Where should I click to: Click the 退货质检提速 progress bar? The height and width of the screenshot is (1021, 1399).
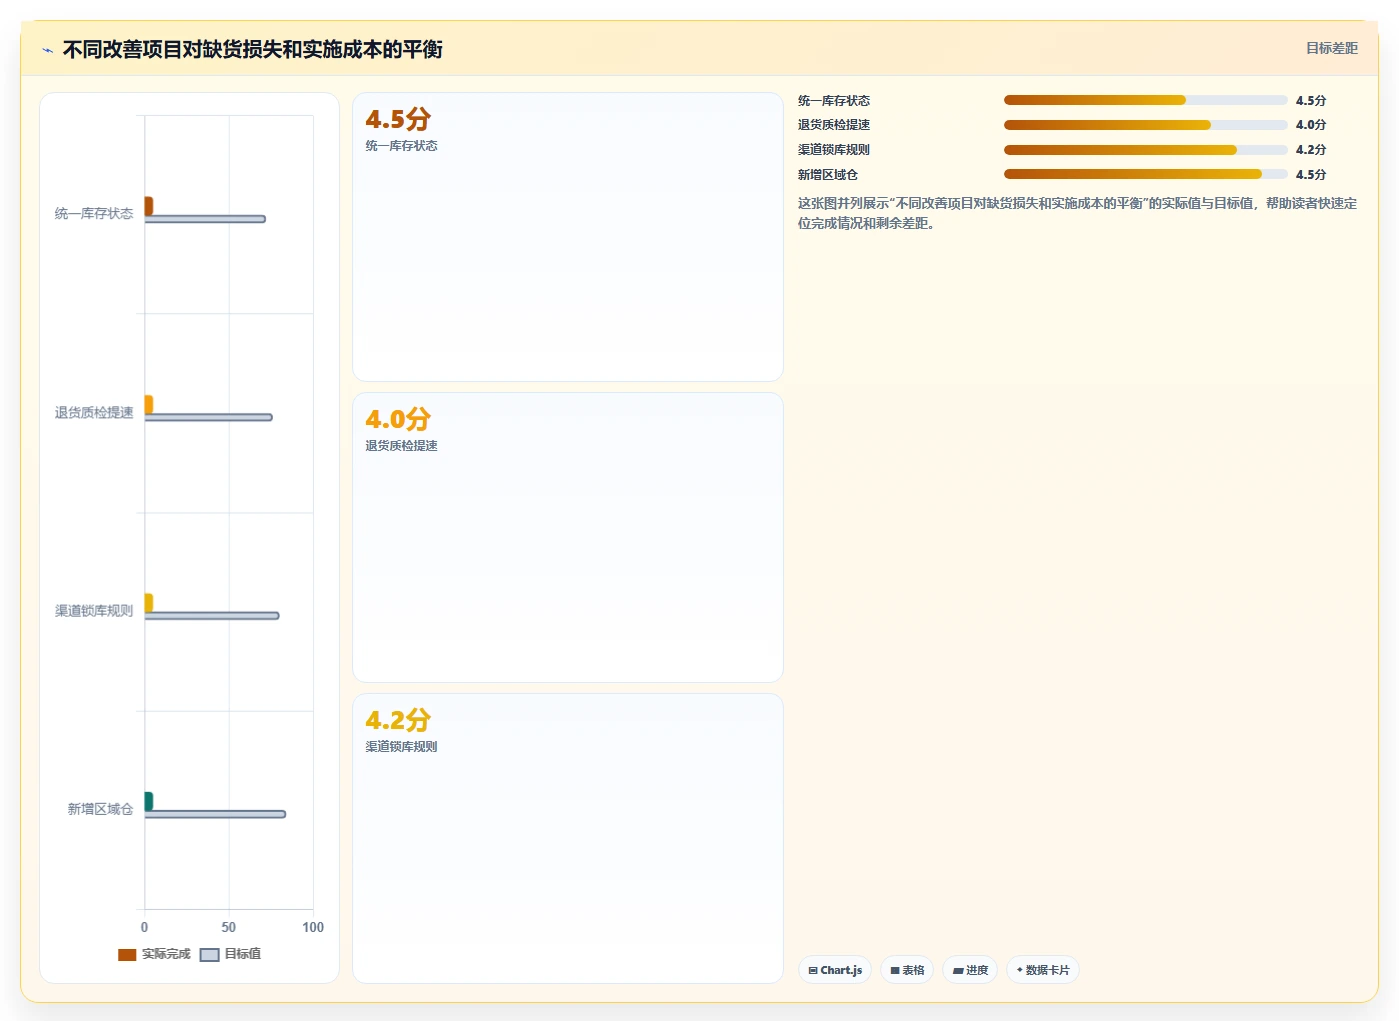[1145, 125]
